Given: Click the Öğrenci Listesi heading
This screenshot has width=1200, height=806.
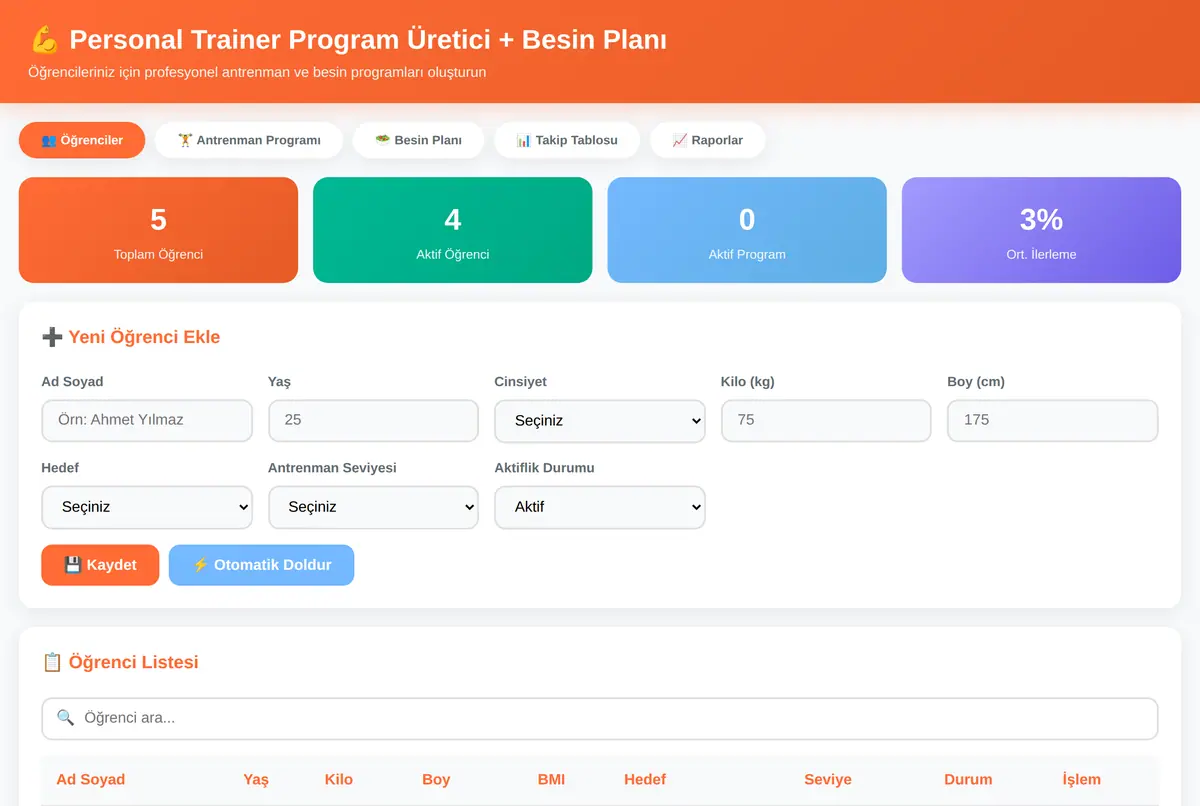Looking at the screenshot, I should tap(133, 662).
